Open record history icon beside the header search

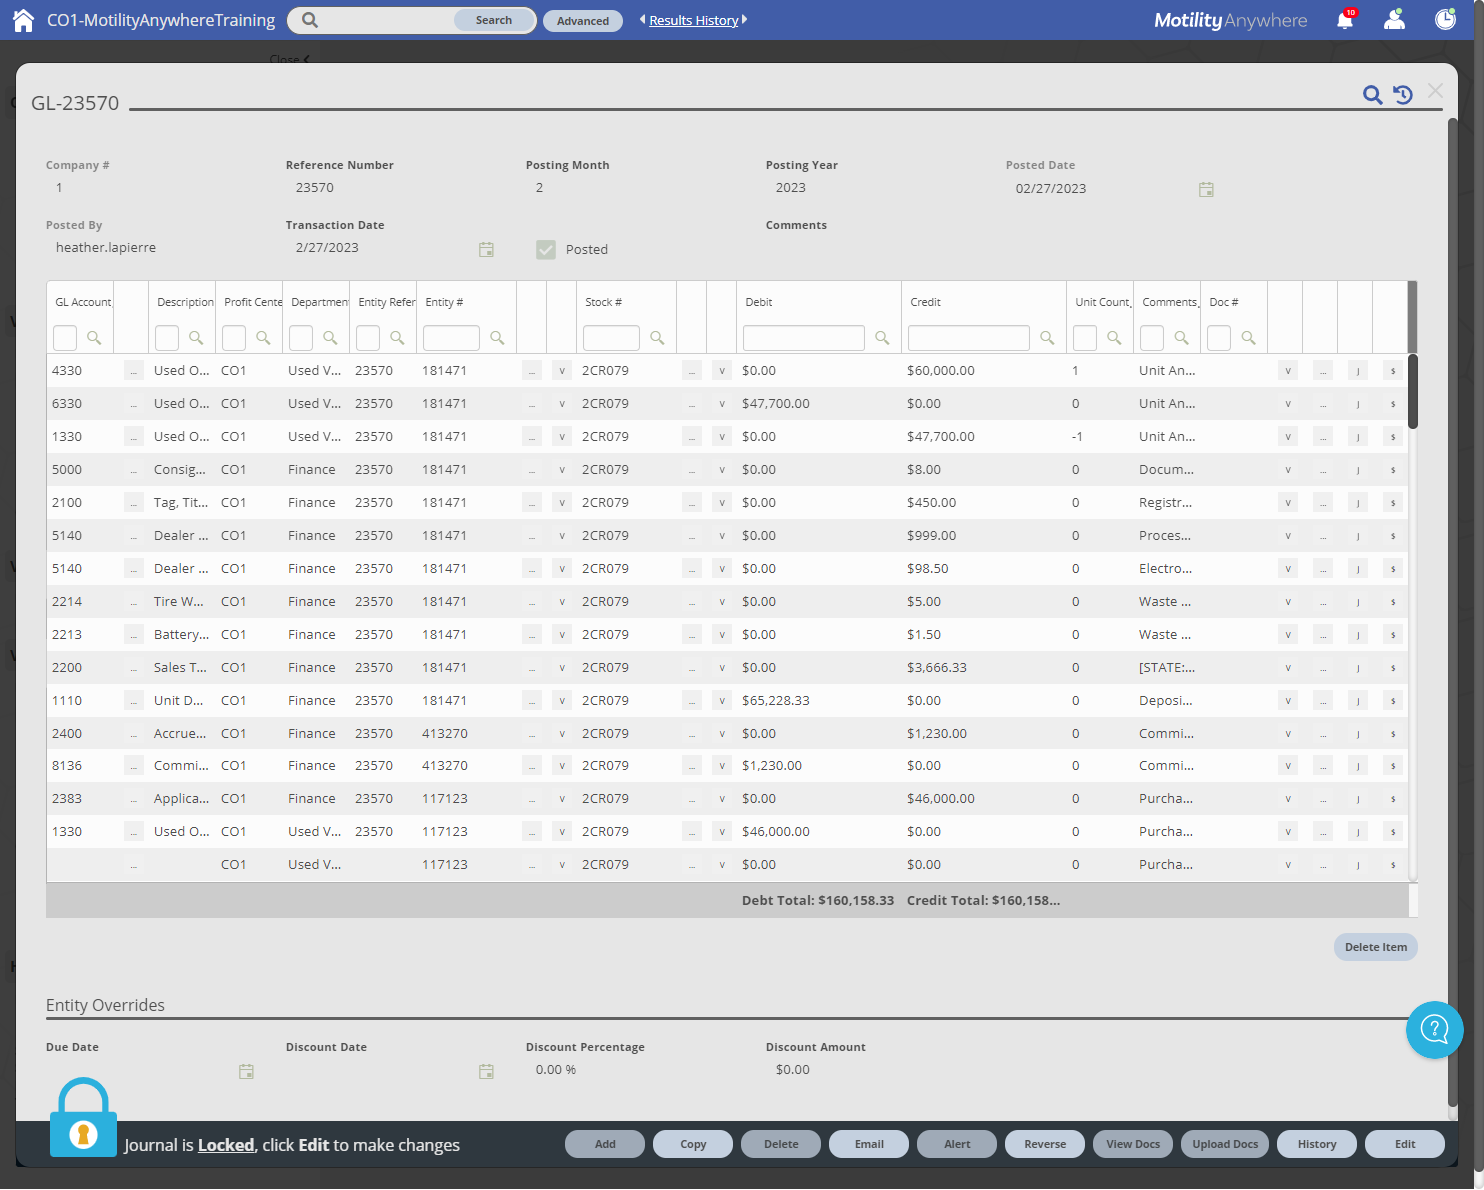click(1402, 94)
